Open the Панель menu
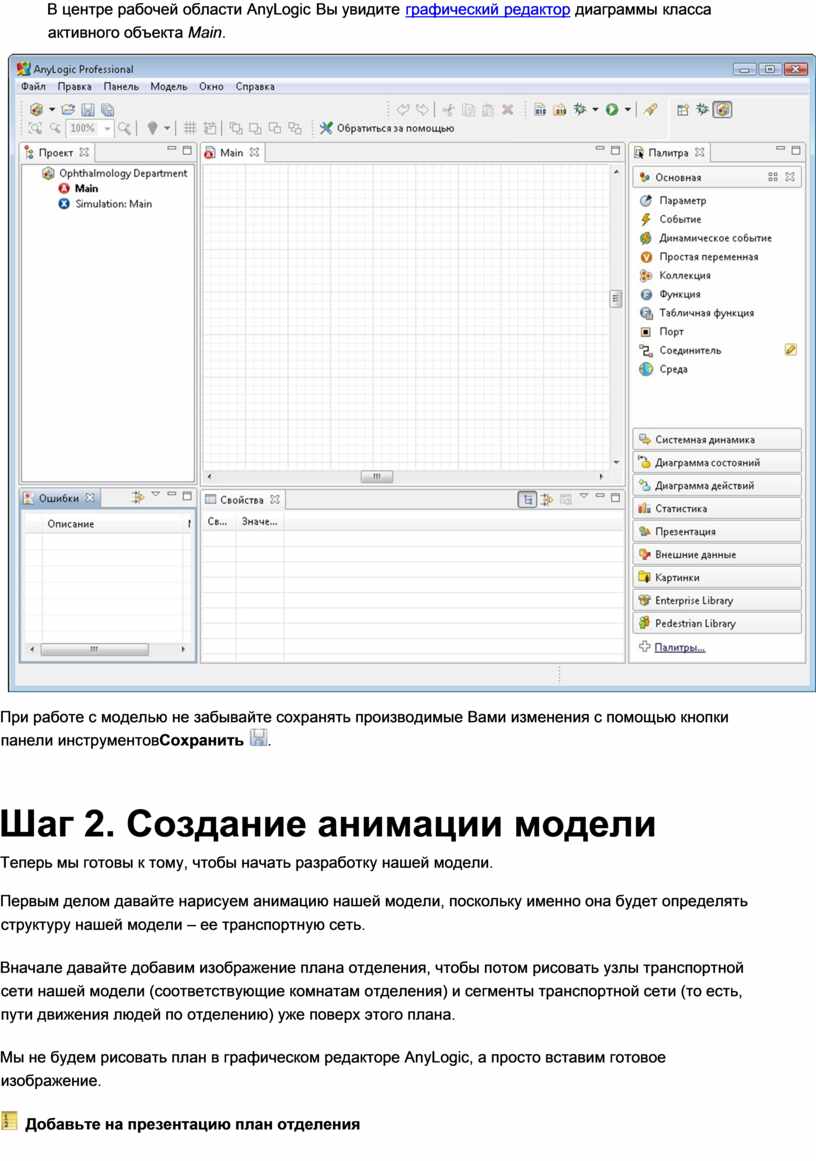The image size is (816, 1161). [x=121, y=86]
